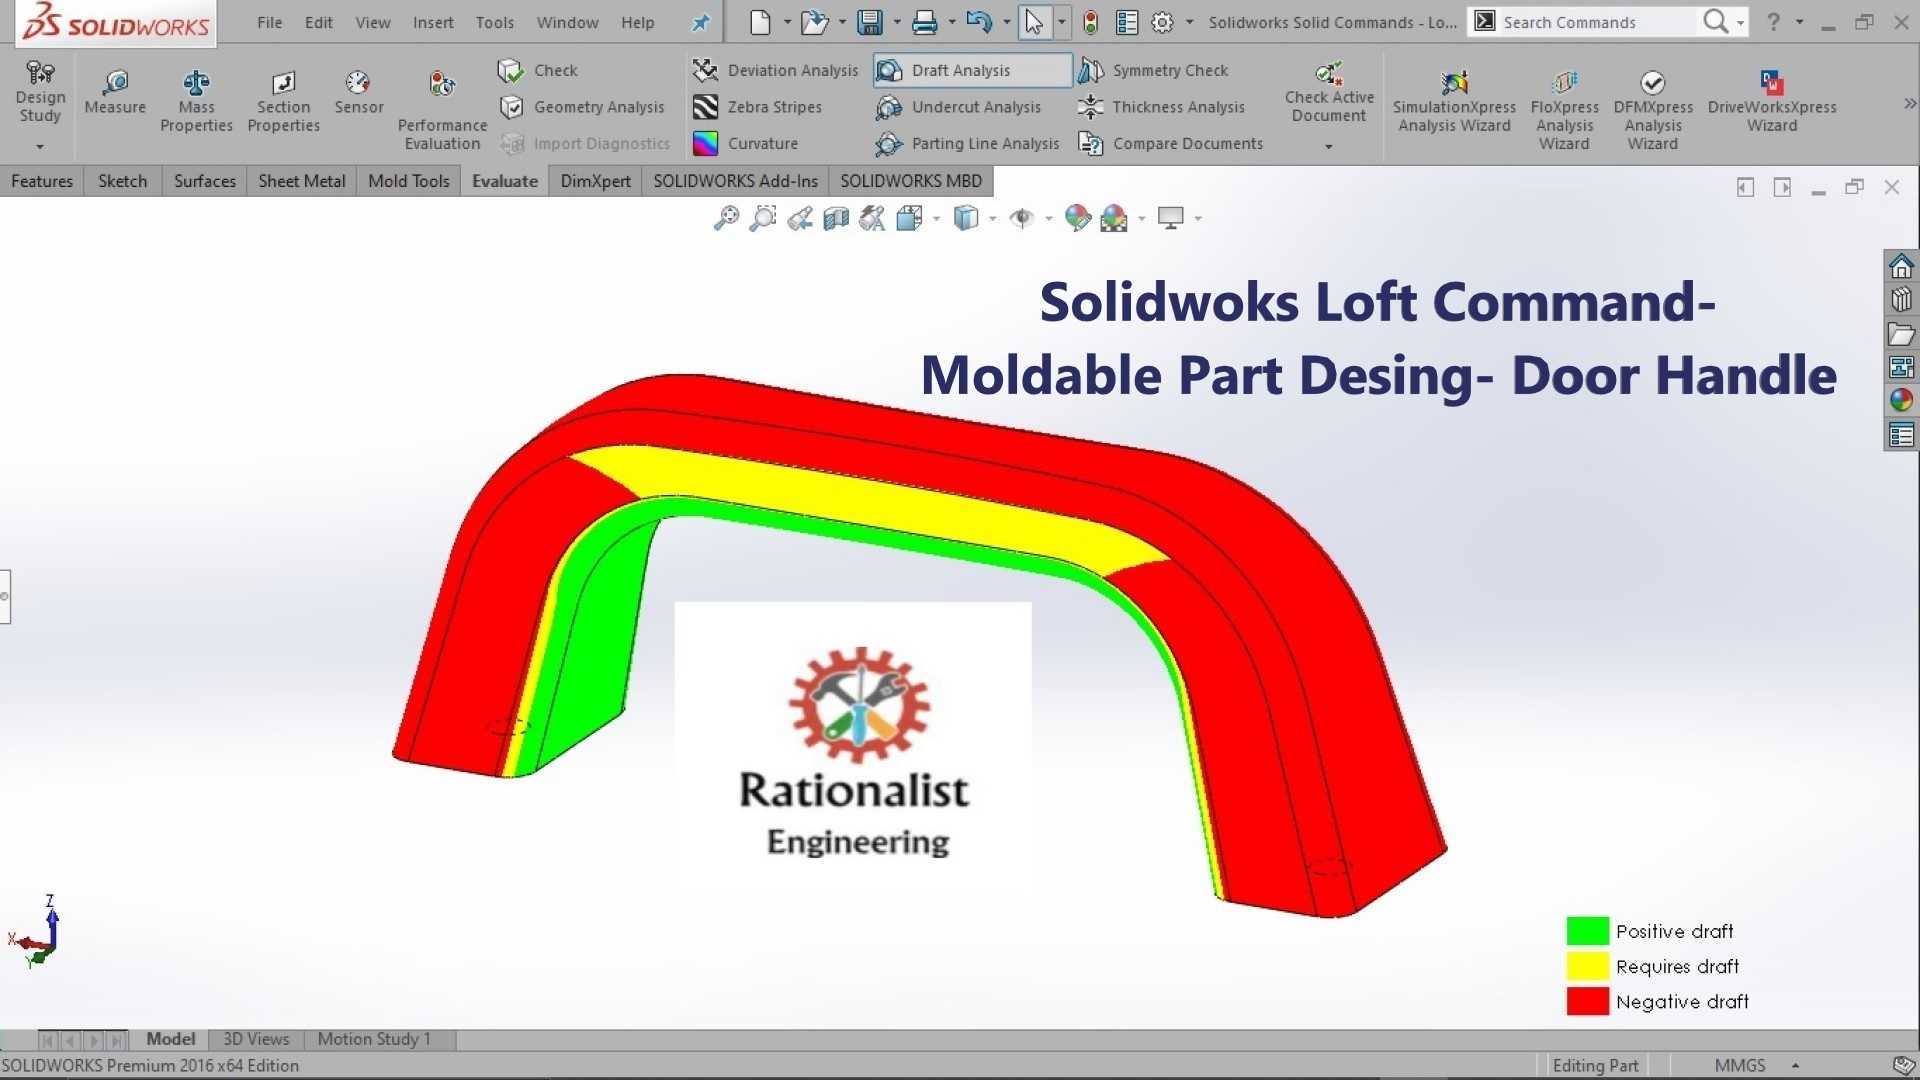The image size is (1920, 1080).
Task: Switch to the Mold Tools tab
Action: tap(408, 181)
